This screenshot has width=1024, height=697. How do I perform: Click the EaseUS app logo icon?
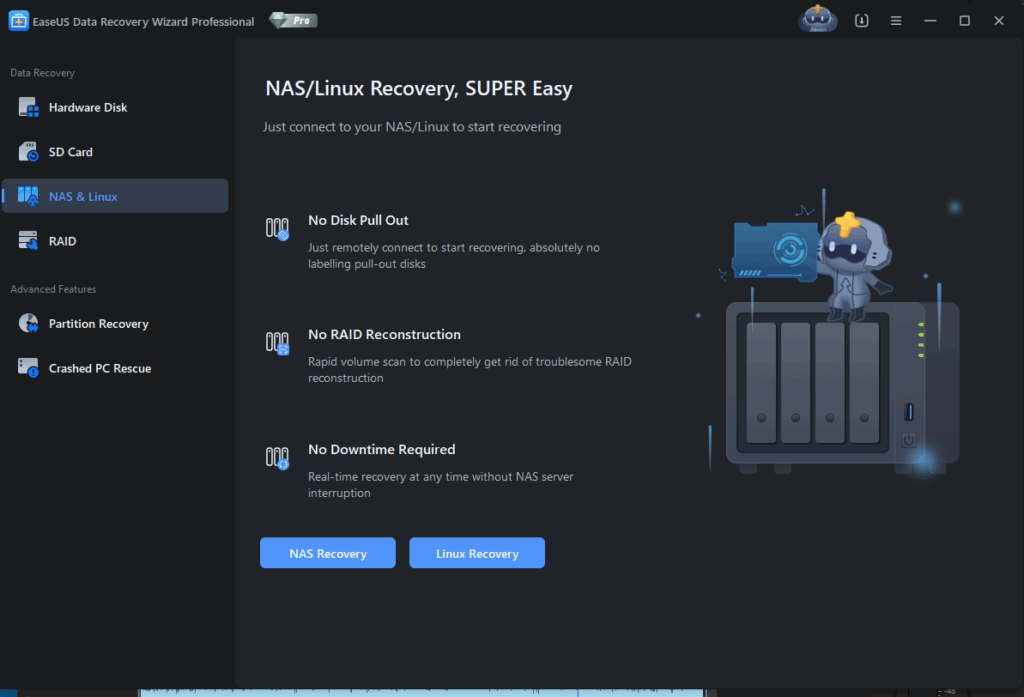tap(18, 21)
